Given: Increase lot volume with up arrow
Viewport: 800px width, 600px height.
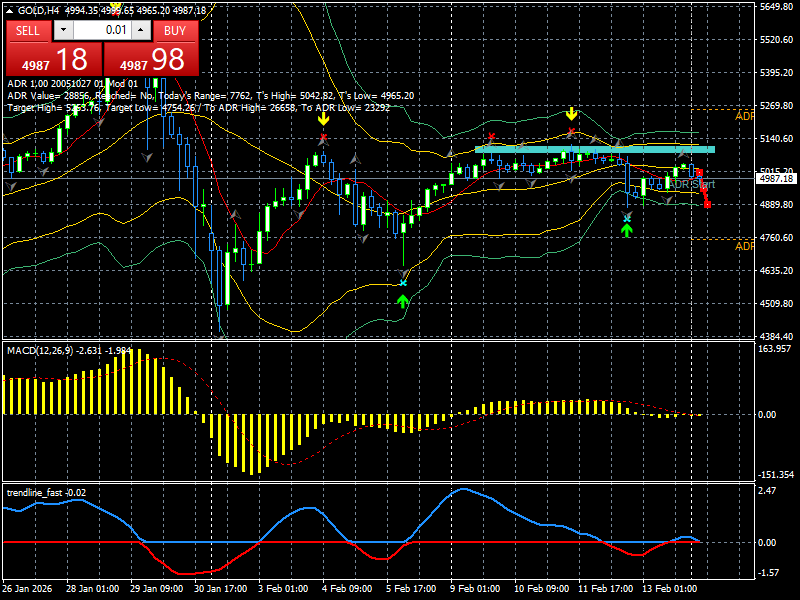Looking at the screenshot, I should tap(141, 30).
